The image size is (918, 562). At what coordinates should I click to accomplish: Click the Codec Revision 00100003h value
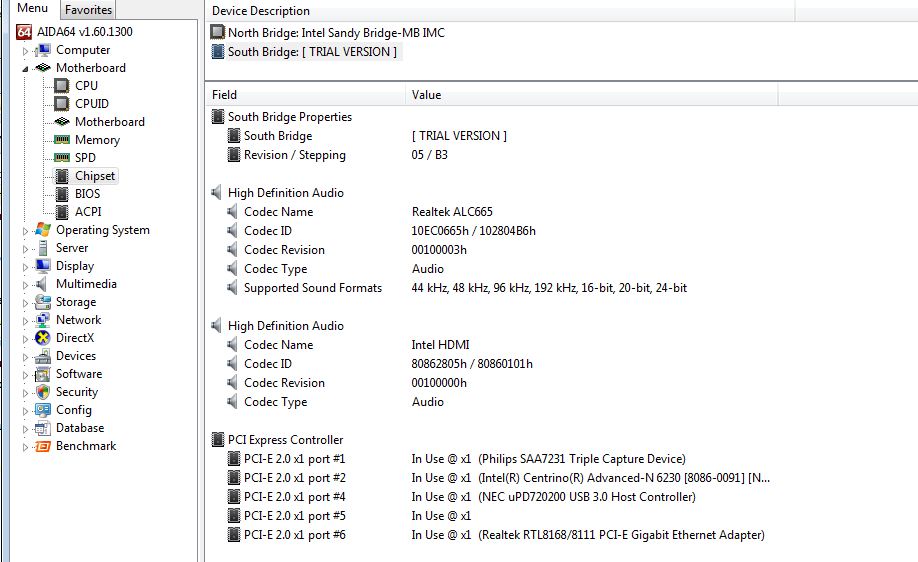(439, 249)
